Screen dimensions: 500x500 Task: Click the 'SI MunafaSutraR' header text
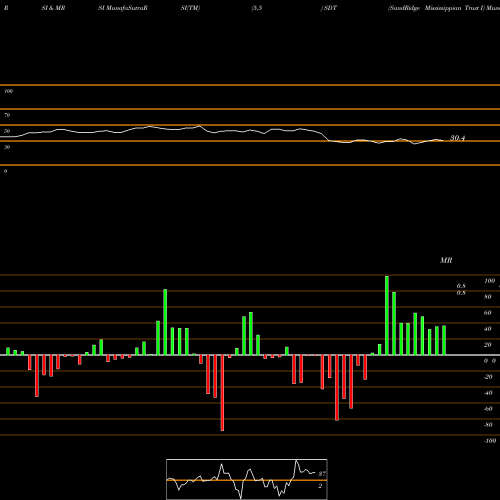[123, 8]
